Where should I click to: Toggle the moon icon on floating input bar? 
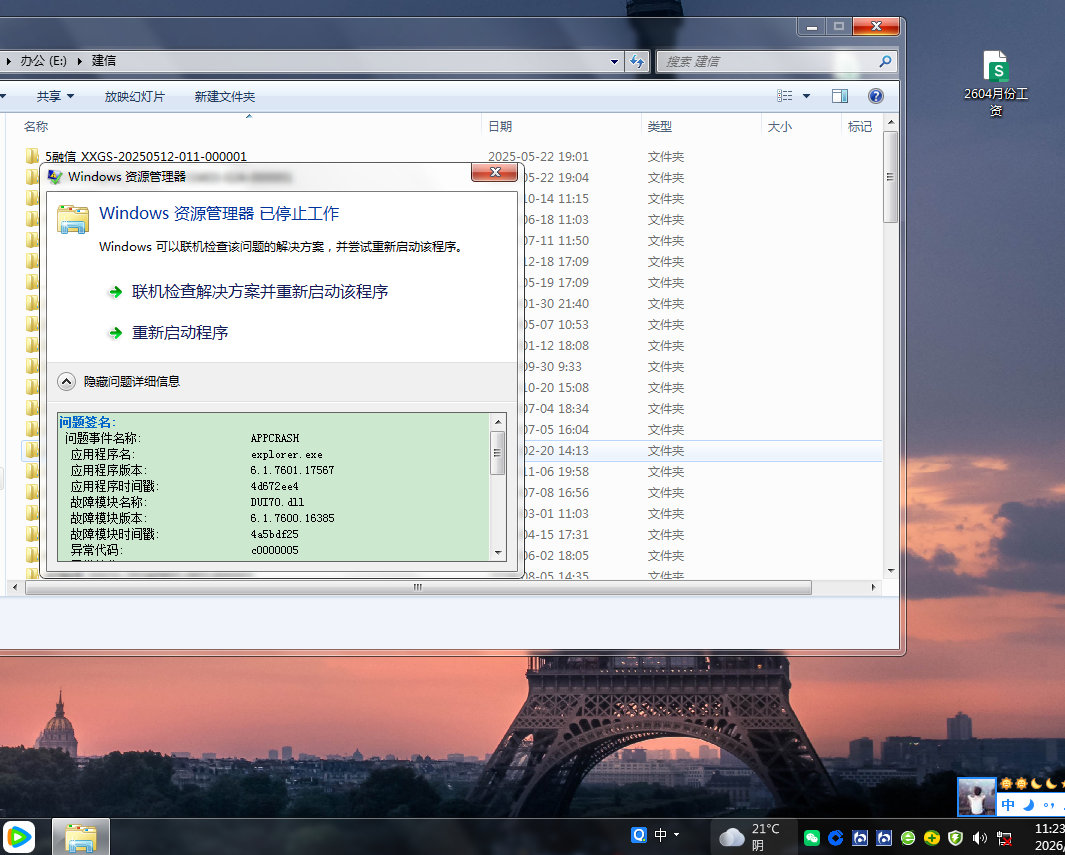click(1028, 805)
